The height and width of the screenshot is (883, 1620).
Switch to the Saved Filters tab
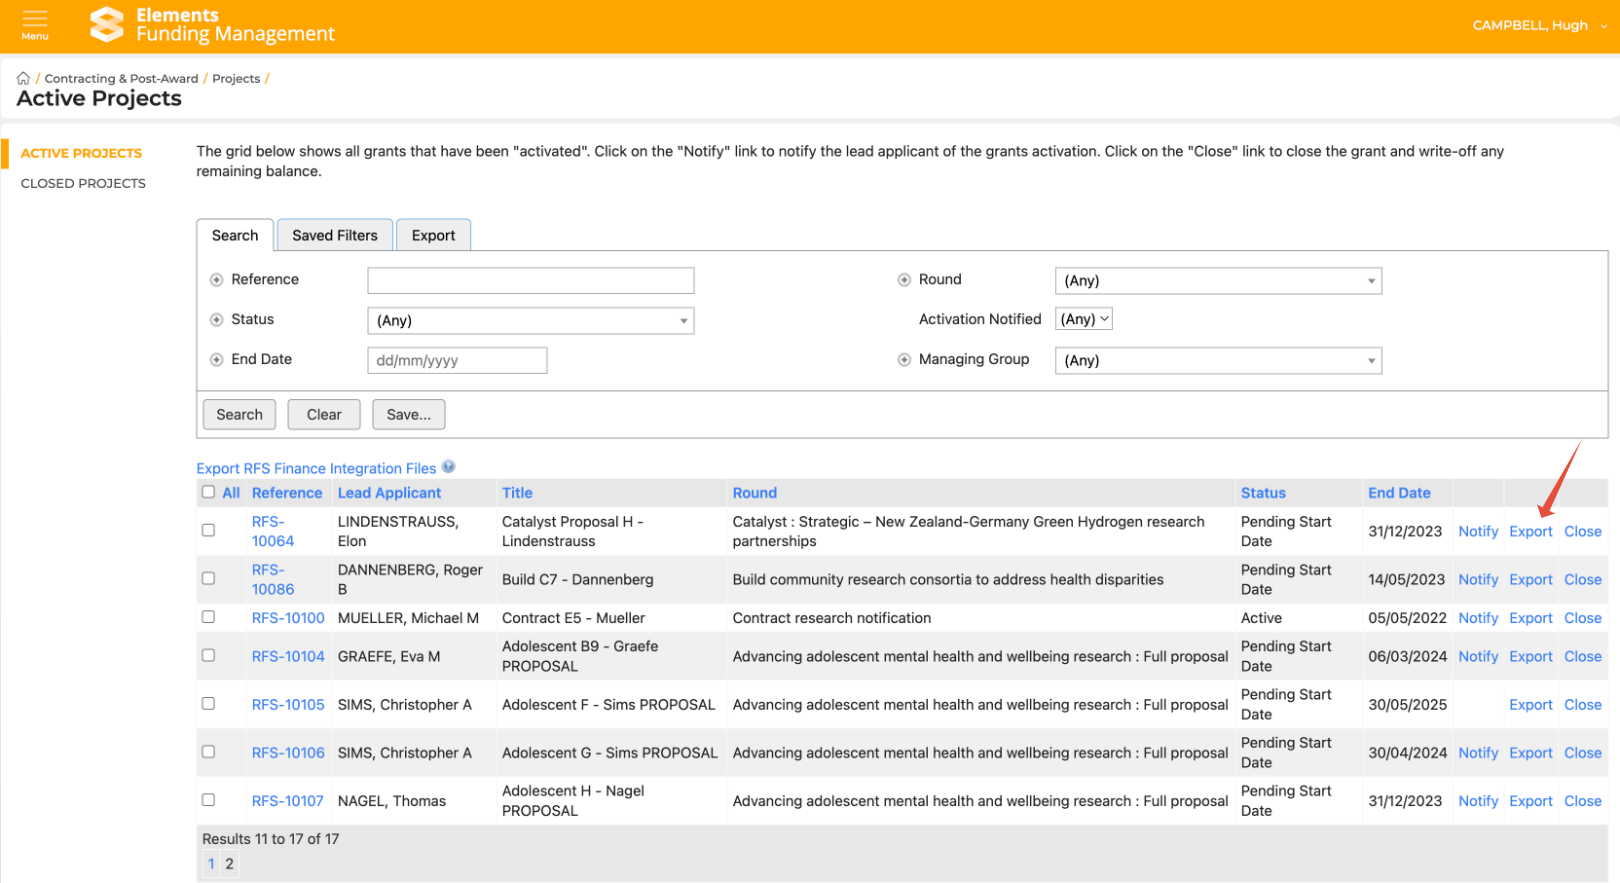[335, 236]
